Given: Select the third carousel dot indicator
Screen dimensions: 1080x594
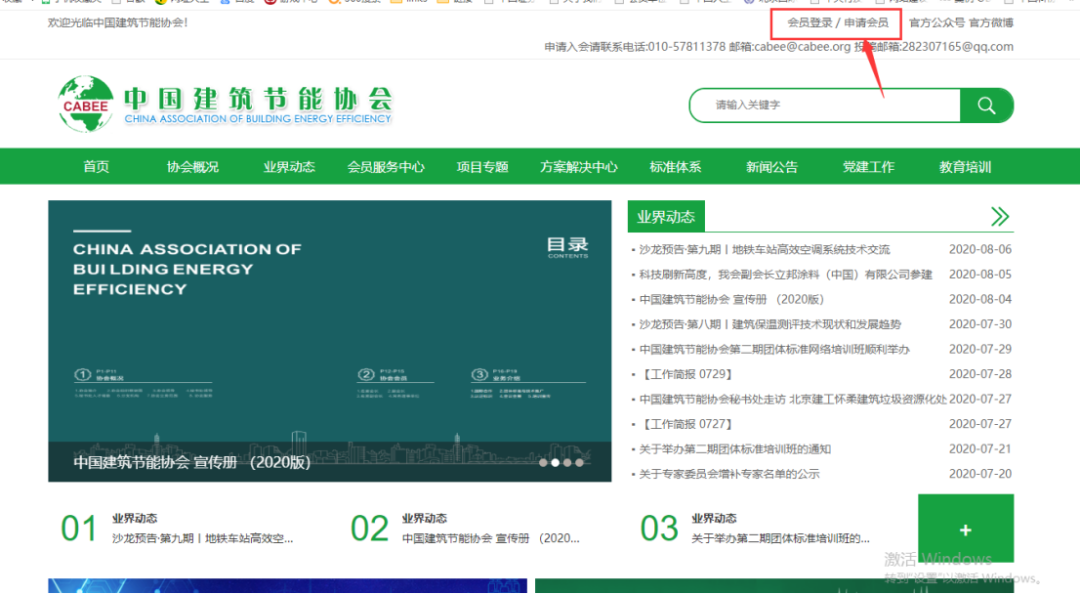Looking at the screenshot, I should tap(567, 462).
